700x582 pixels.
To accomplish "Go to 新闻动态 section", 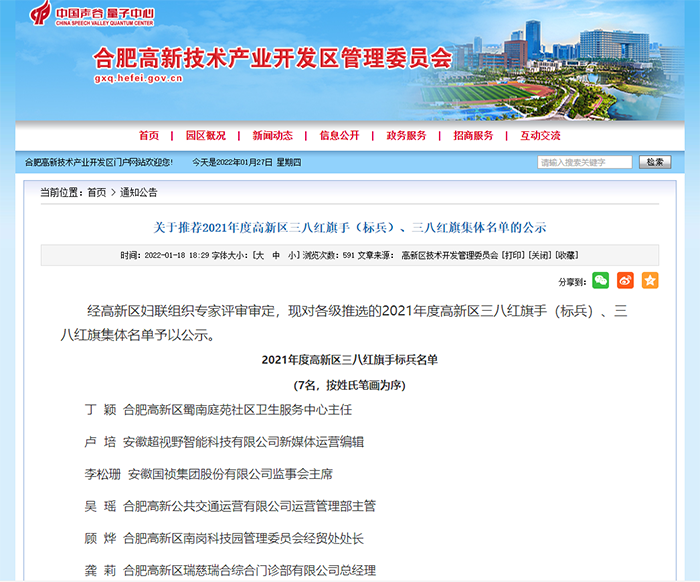I will (x=272, y=136).
